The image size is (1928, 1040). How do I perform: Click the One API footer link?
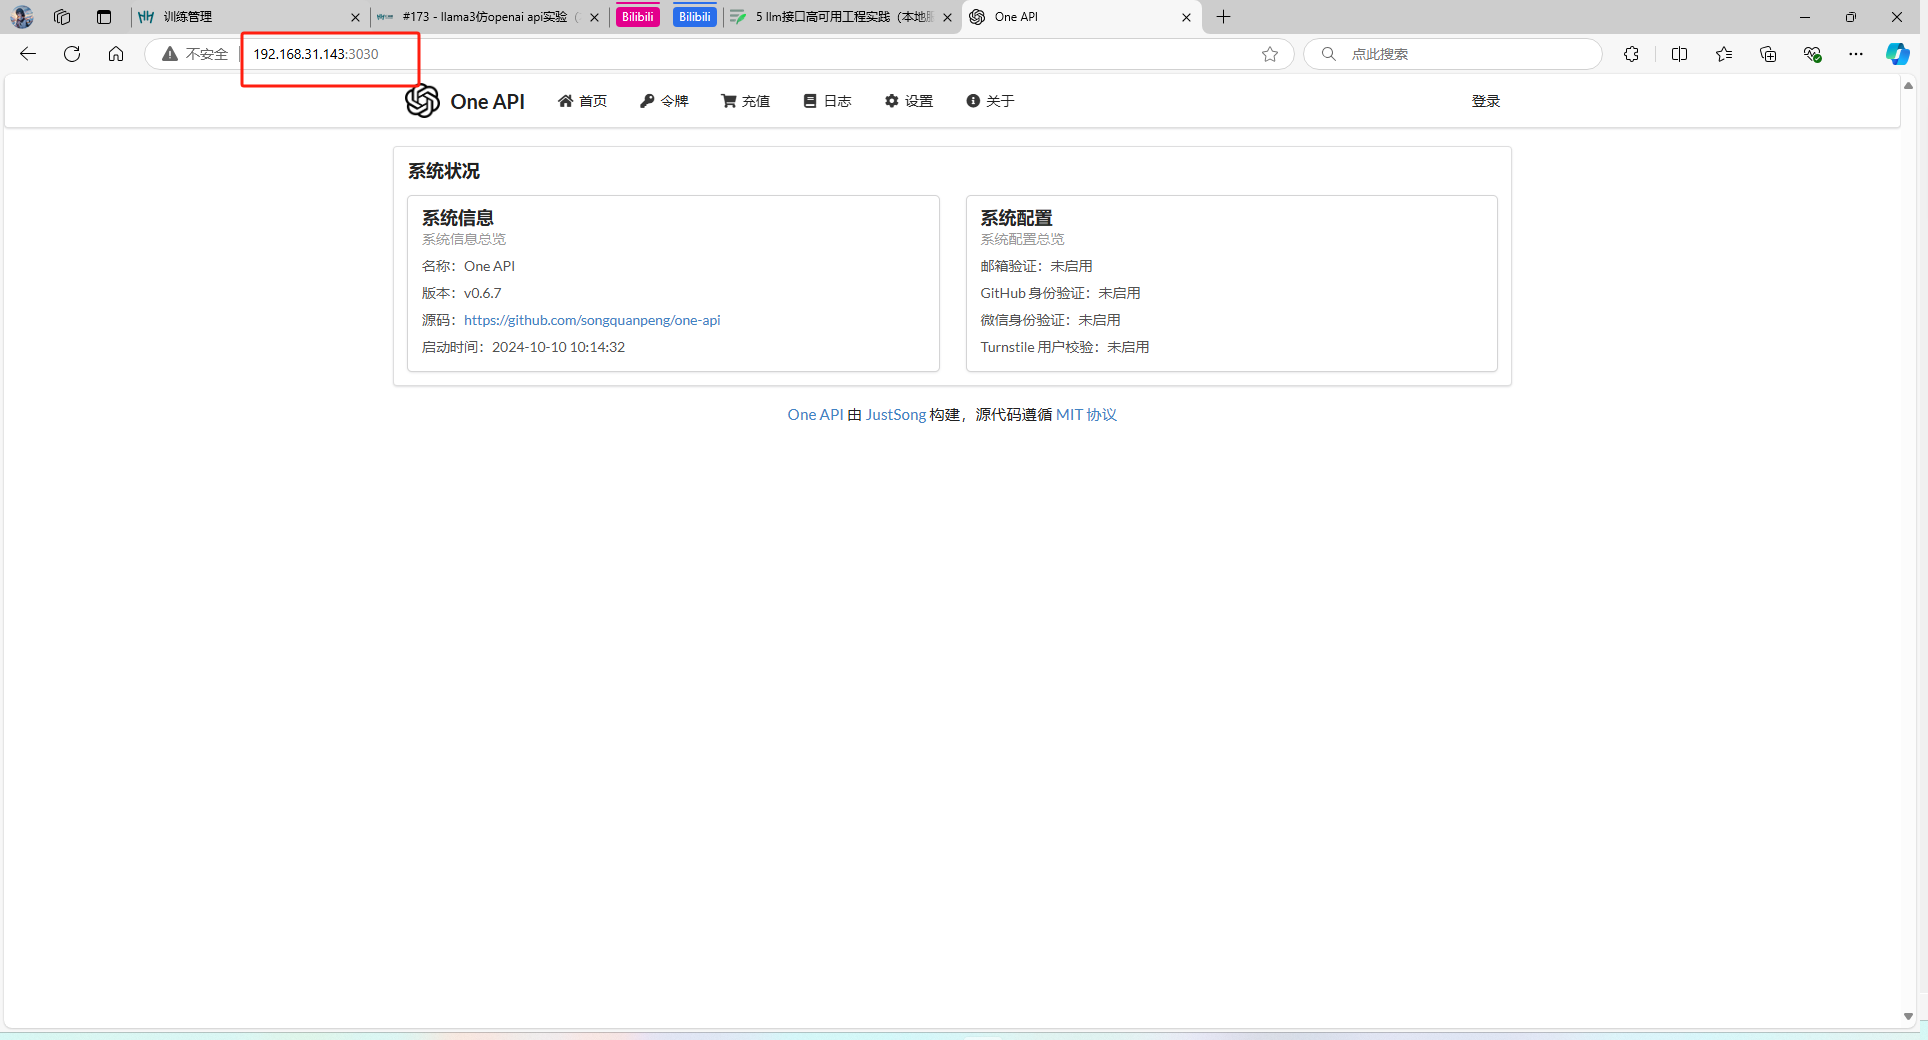click(x=815, y=415)
